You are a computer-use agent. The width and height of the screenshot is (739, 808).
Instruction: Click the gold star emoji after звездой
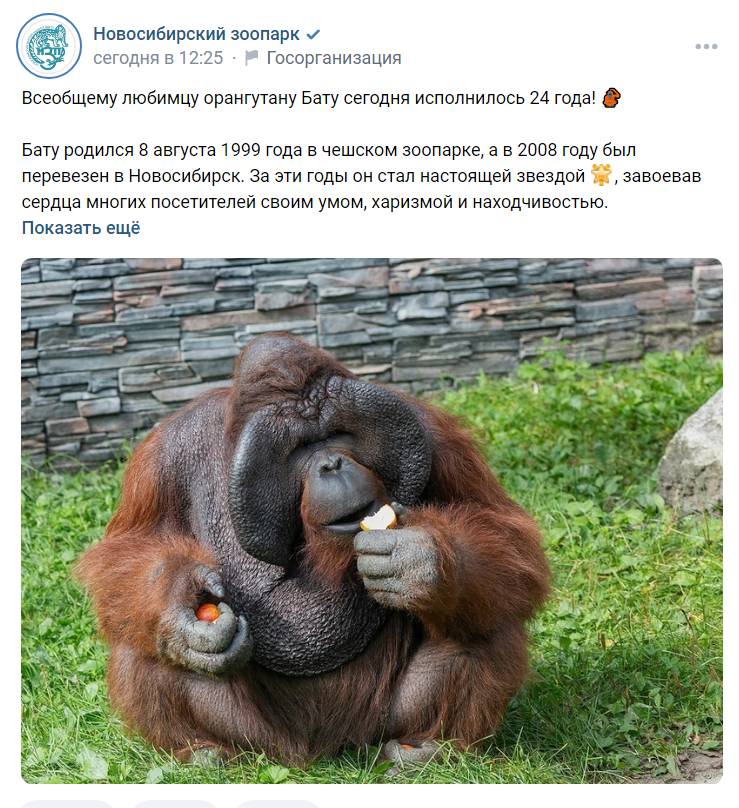coord(601,175)
